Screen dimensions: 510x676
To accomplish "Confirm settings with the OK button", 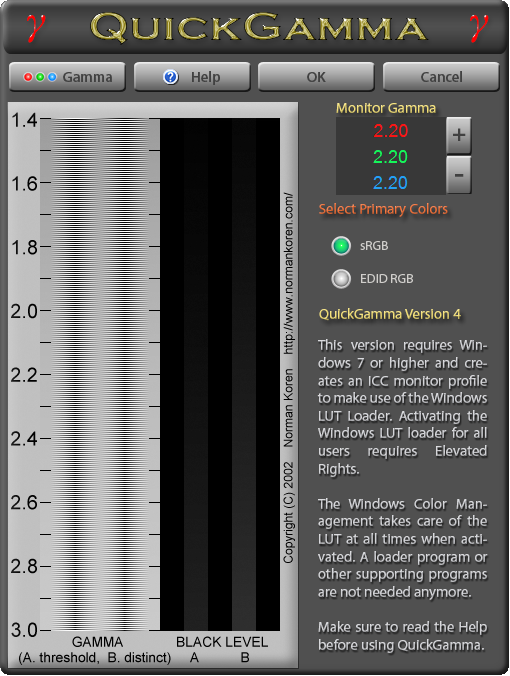I will click(316, 77).
